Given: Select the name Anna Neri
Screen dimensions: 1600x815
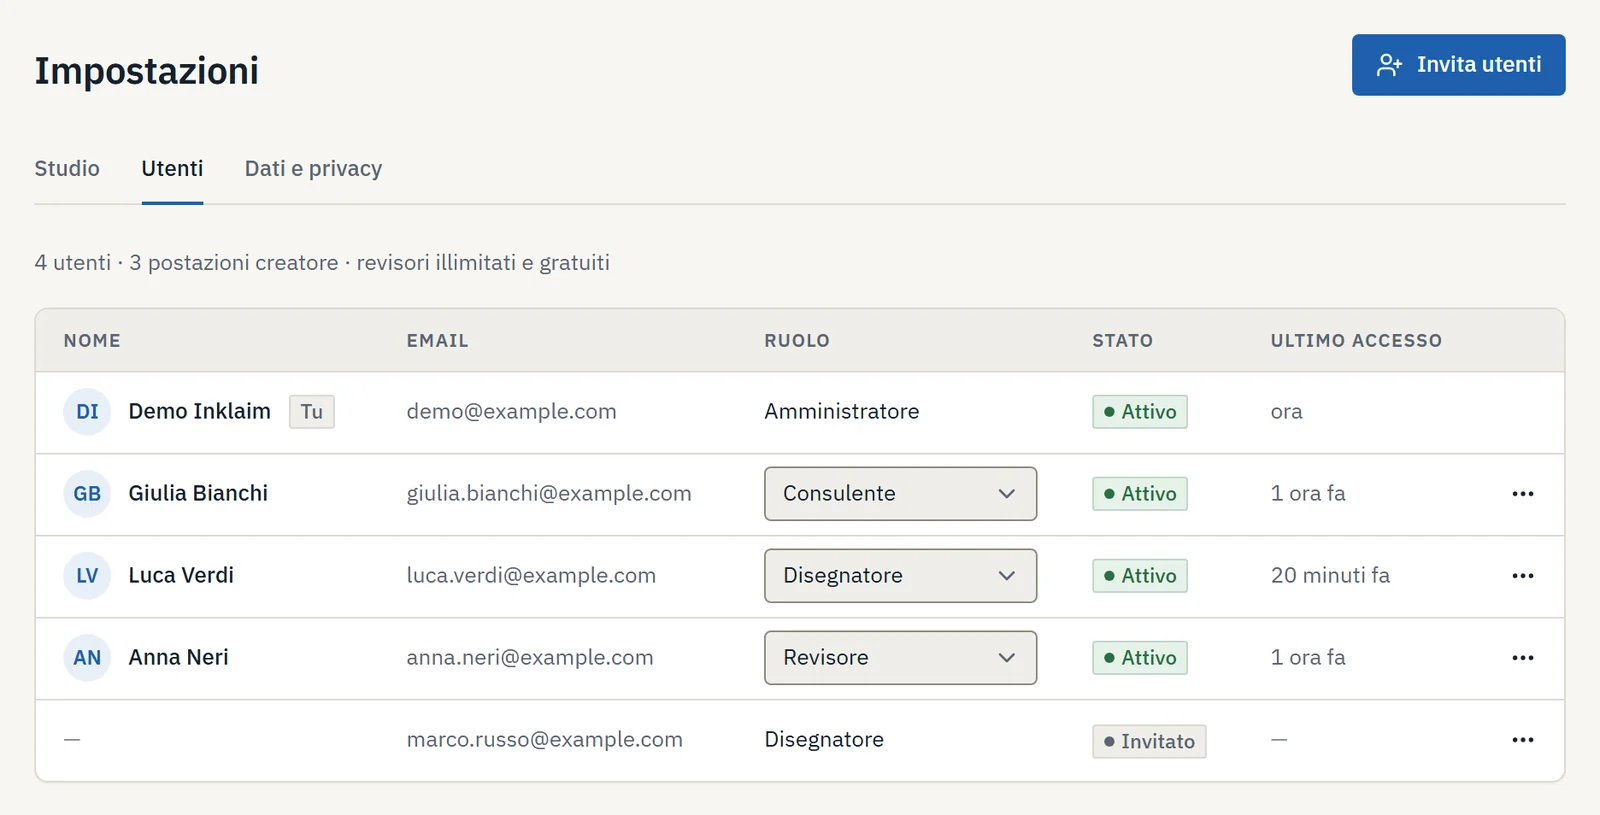Looking at the screenshot, I should click(x=179, y=658).
